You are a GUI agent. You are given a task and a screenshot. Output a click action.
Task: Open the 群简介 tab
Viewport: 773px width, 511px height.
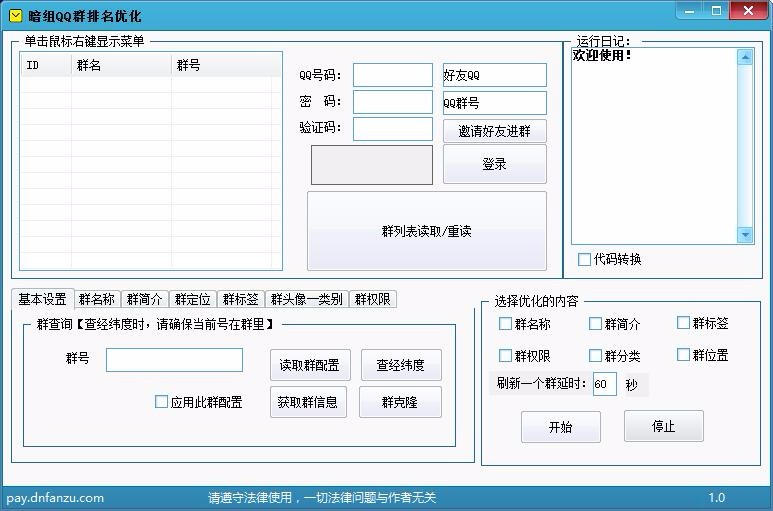pyautogui.click(x=144, y=299)
